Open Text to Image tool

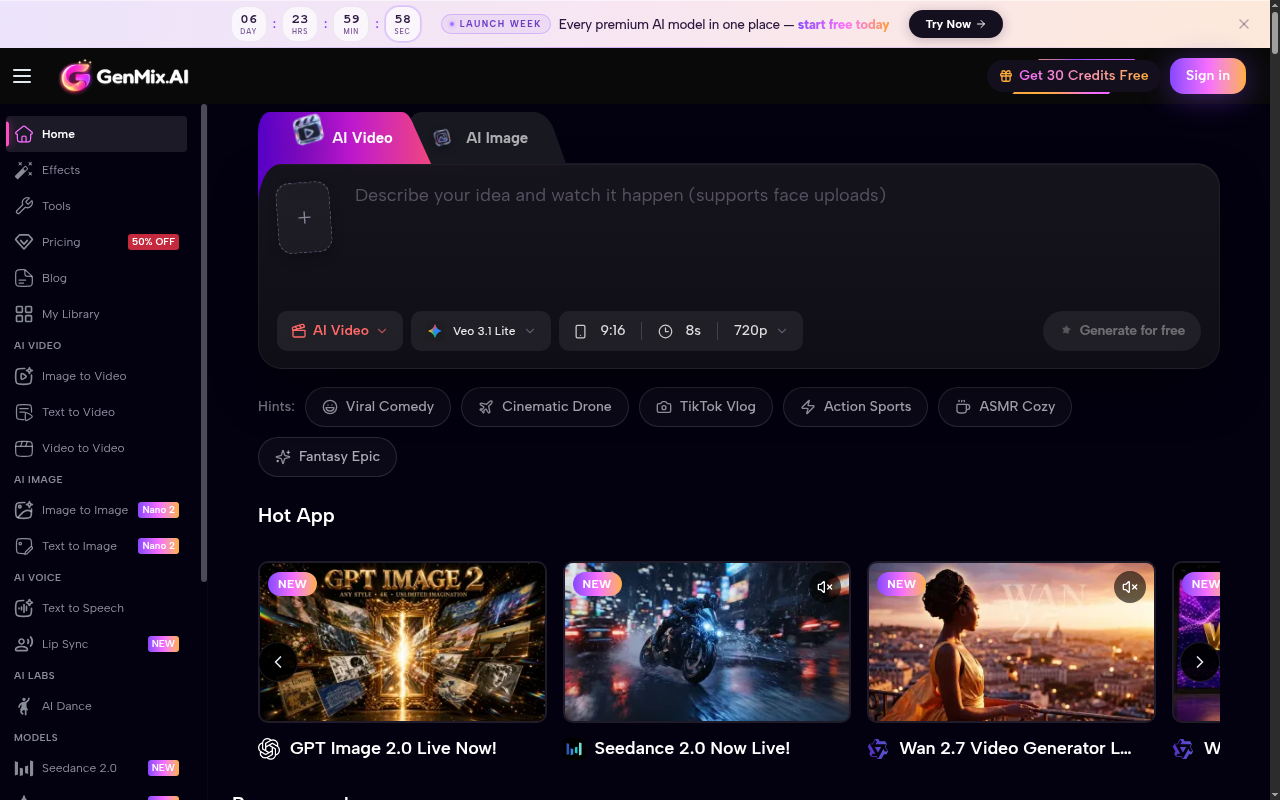tap(96, 546)
